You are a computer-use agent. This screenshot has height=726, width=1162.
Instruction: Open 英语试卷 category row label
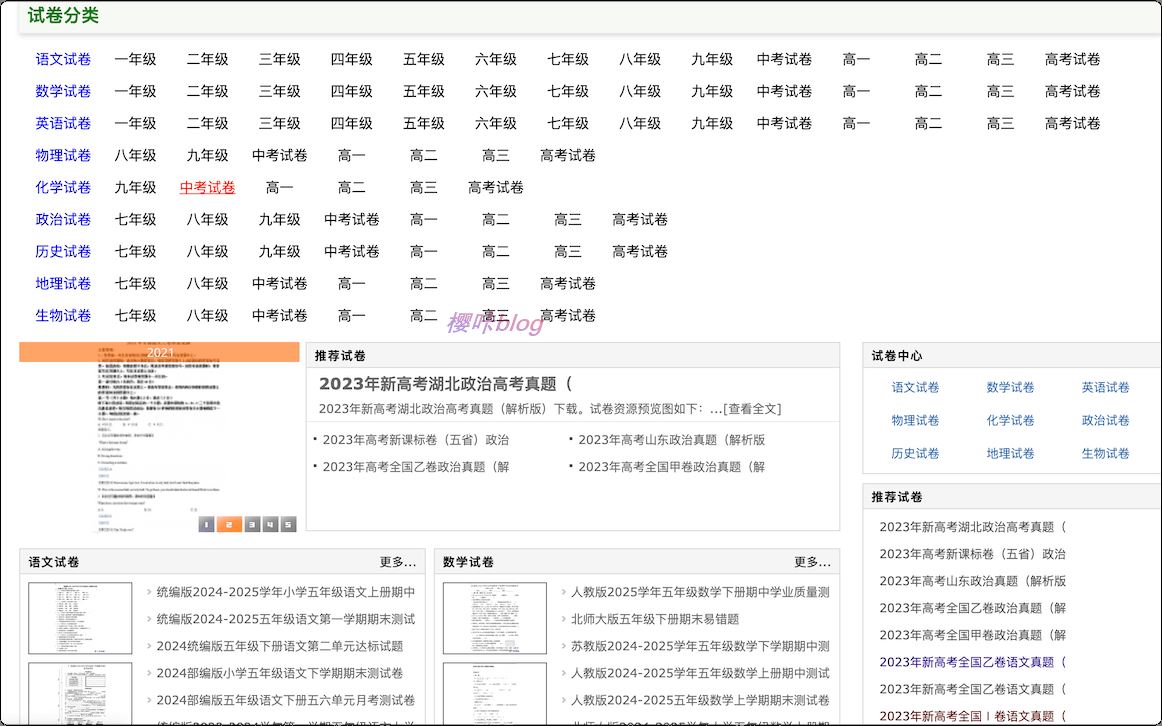[63, 123]
